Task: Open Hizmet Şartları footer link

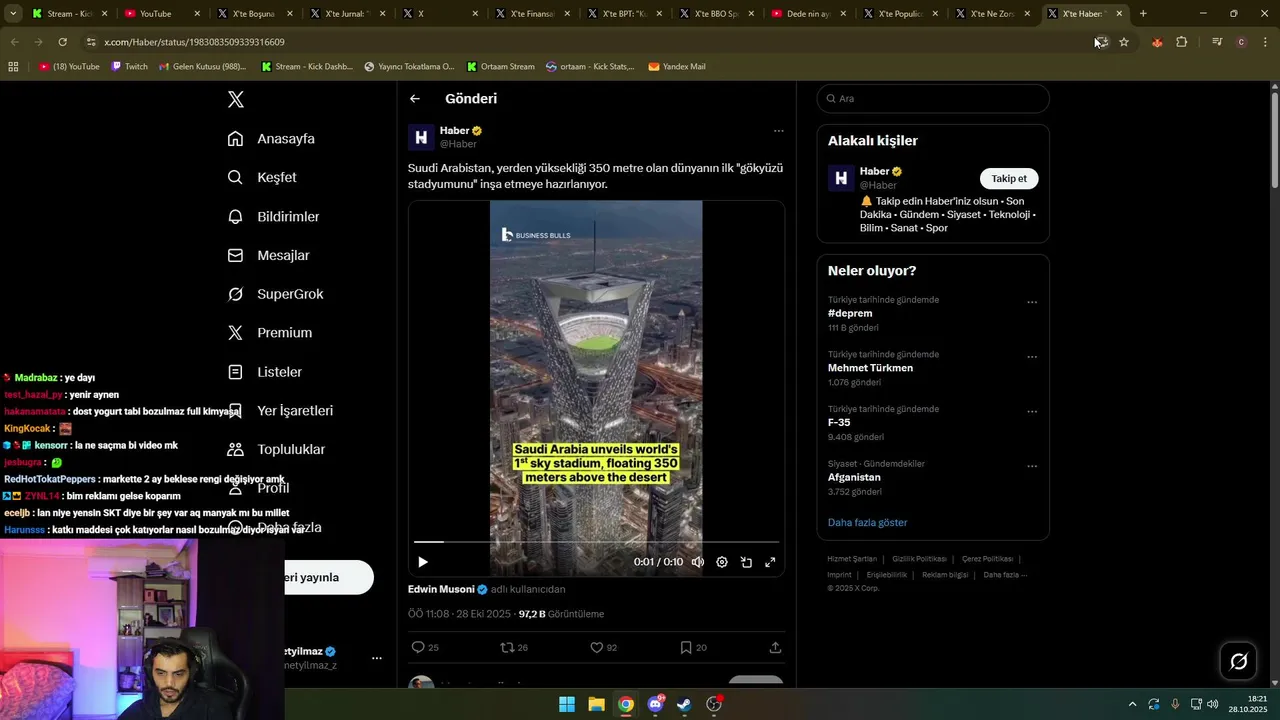Action: pos(852,559)
